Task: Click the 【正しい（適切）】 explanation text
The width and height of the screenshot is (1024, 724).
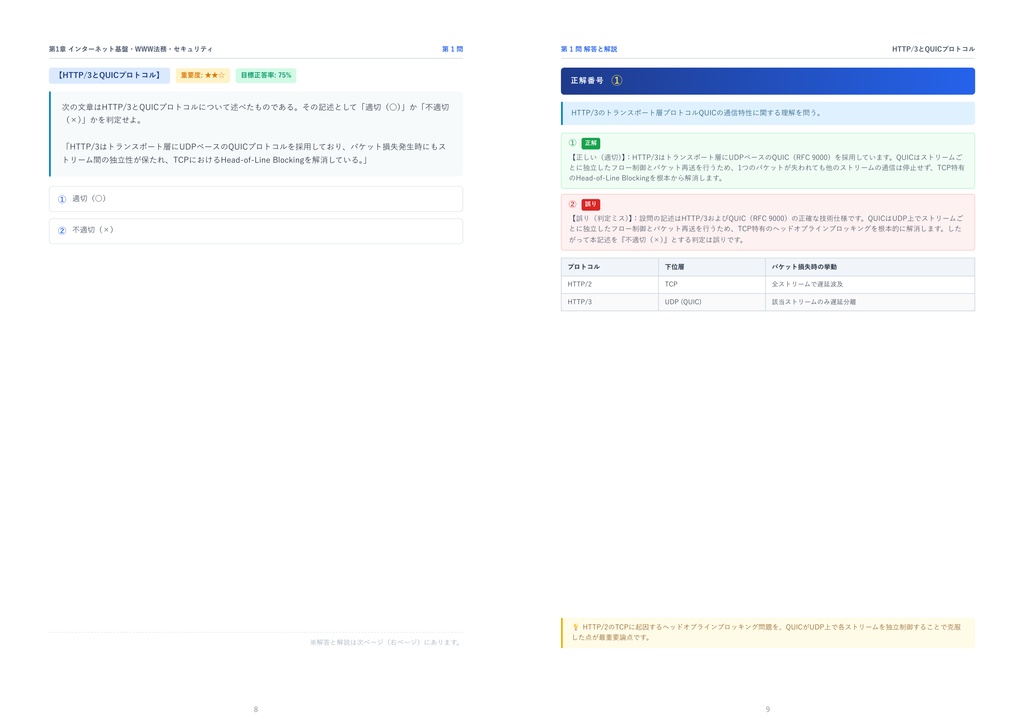Action: (766, 168)
